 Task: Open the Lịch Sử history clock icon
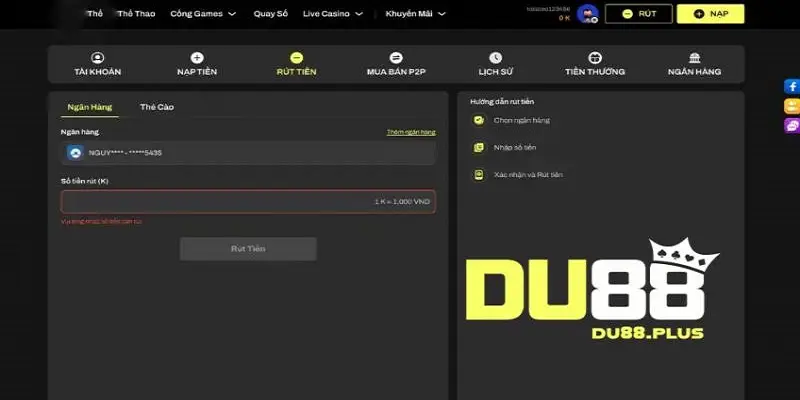[x=495, y=58]
